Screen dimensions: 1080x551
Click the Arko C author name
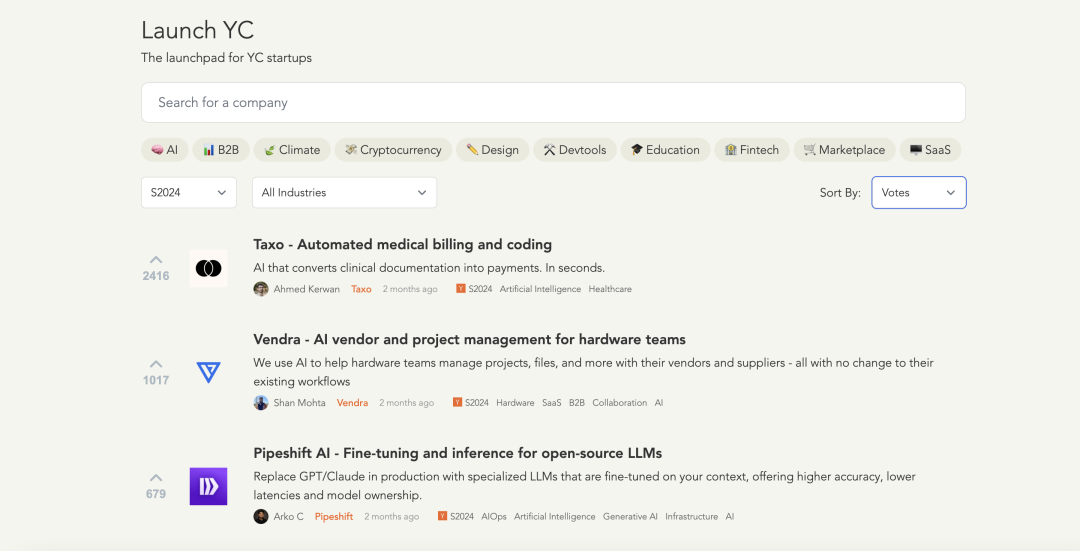click(x=288, y=517)
